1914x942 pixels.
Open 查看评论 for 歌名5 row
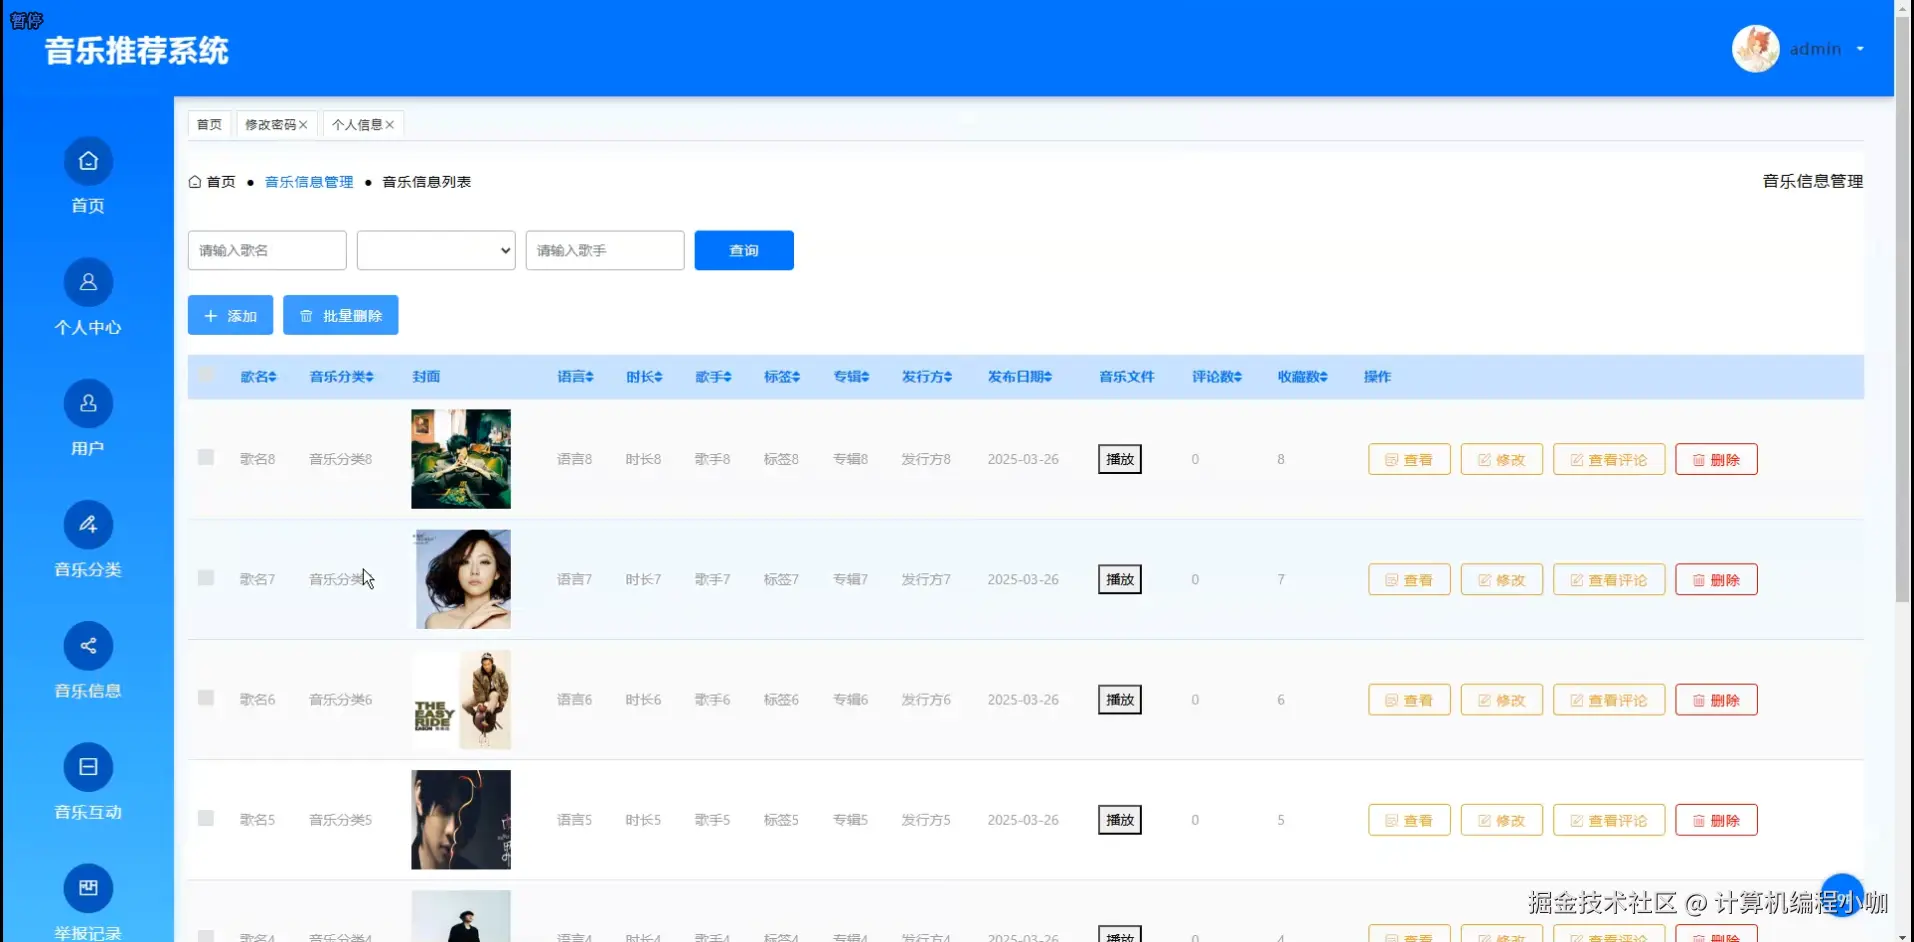[x=1609, y=820]
